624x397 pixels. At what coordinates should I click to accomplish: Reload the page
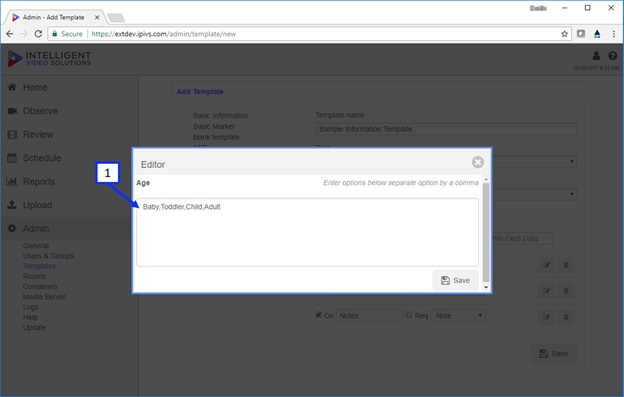38,34
